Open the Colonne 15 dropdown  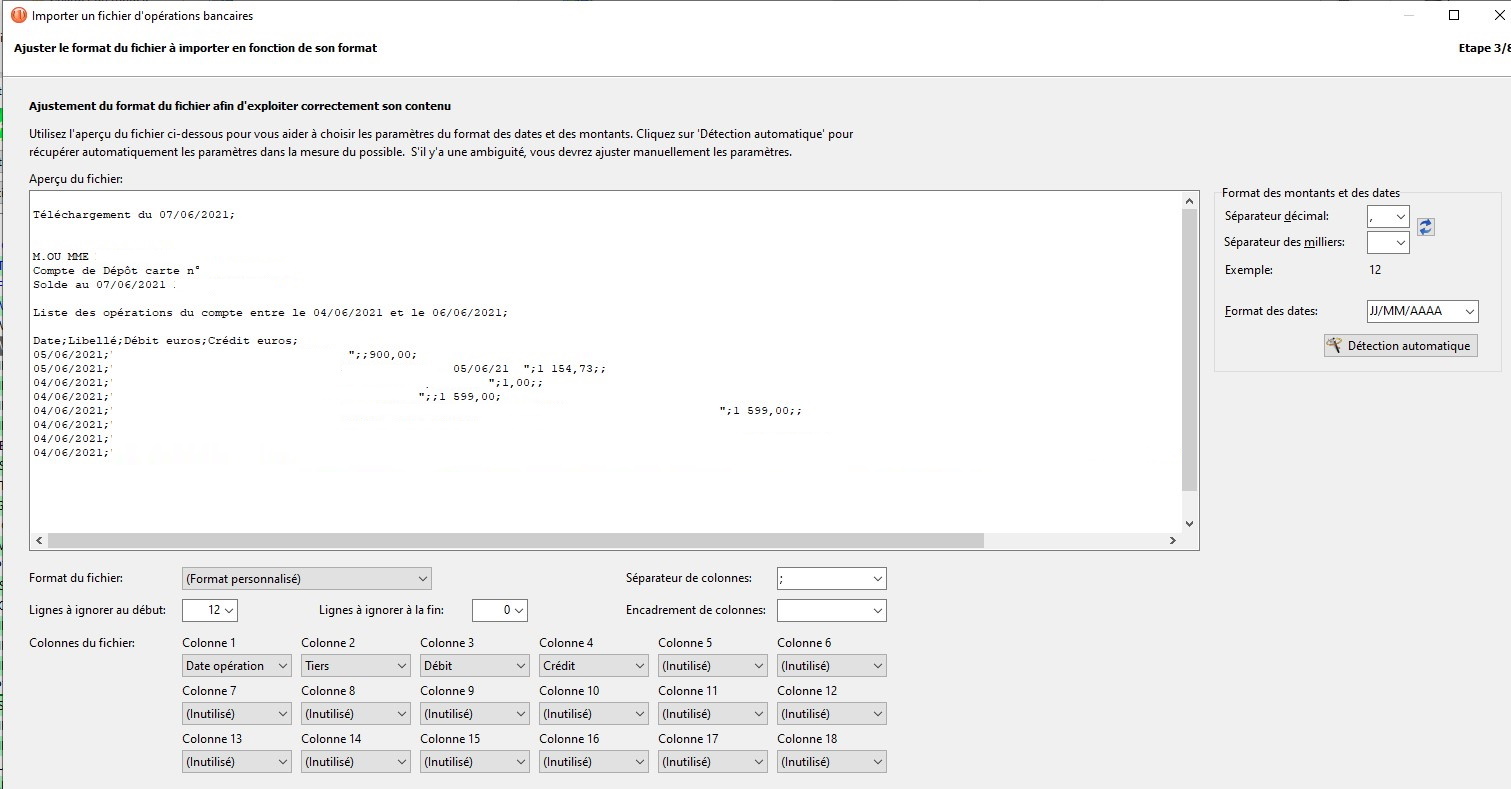474,762
